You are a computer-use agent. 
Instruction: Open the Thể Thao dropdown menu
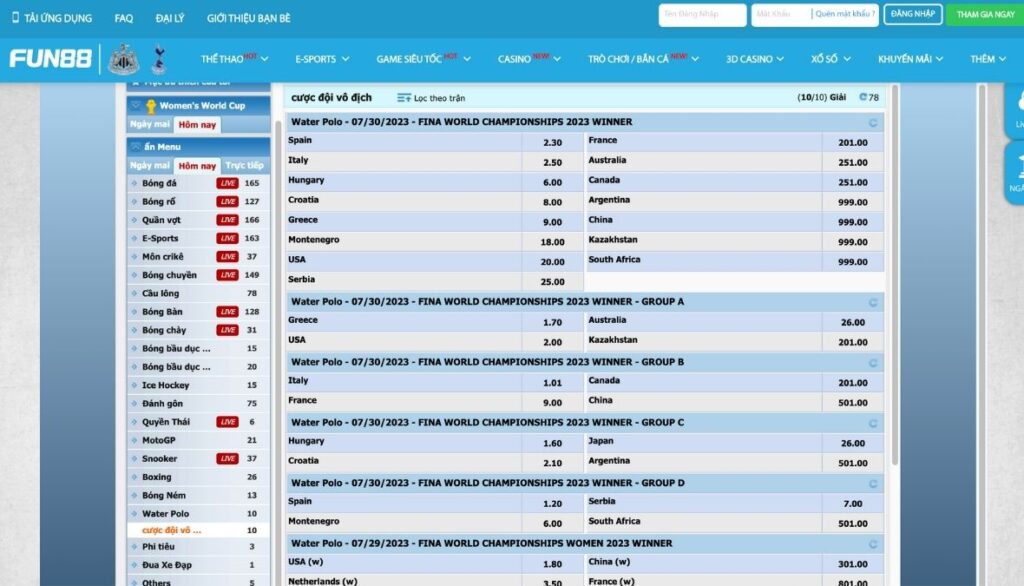pos(234,59)
